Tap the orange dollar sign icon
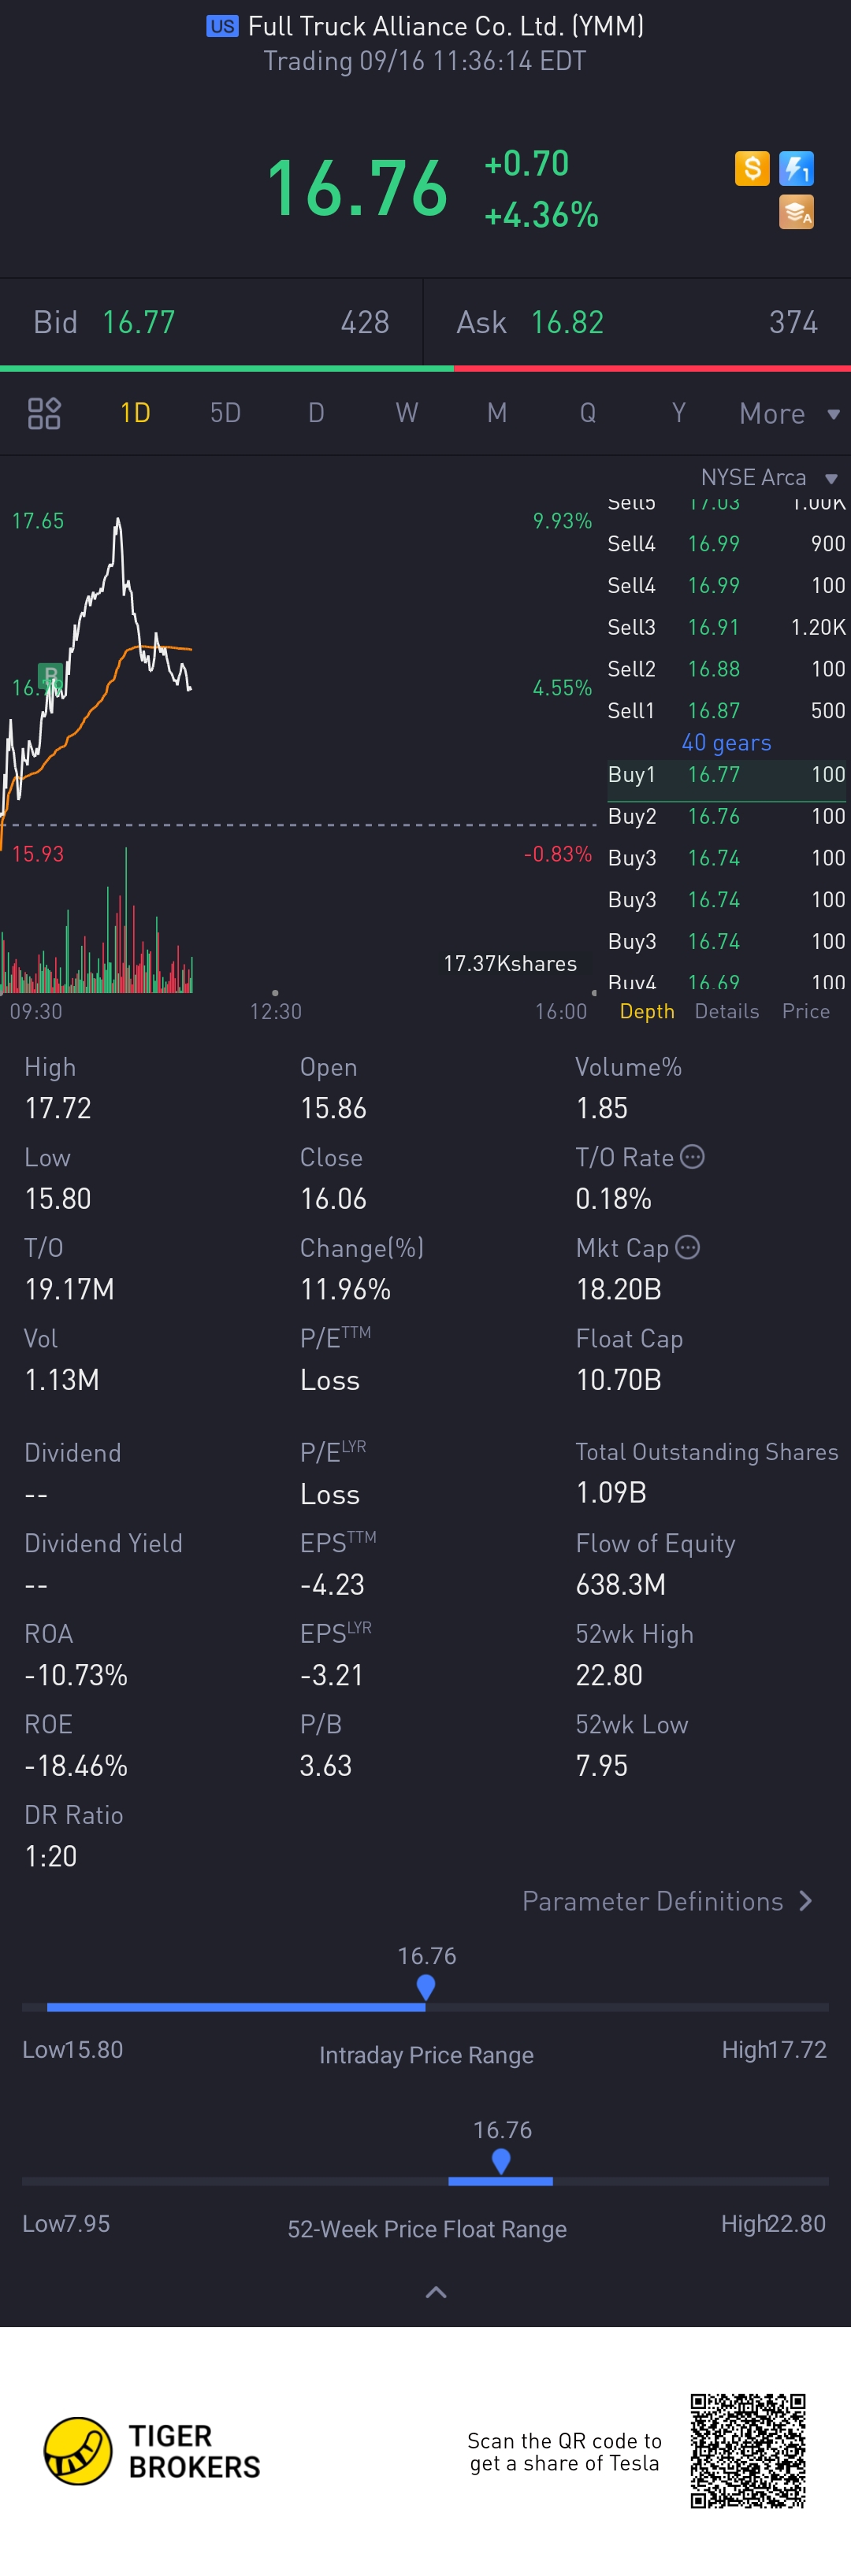The image size is (851, 2576). [x=752, y=168]
